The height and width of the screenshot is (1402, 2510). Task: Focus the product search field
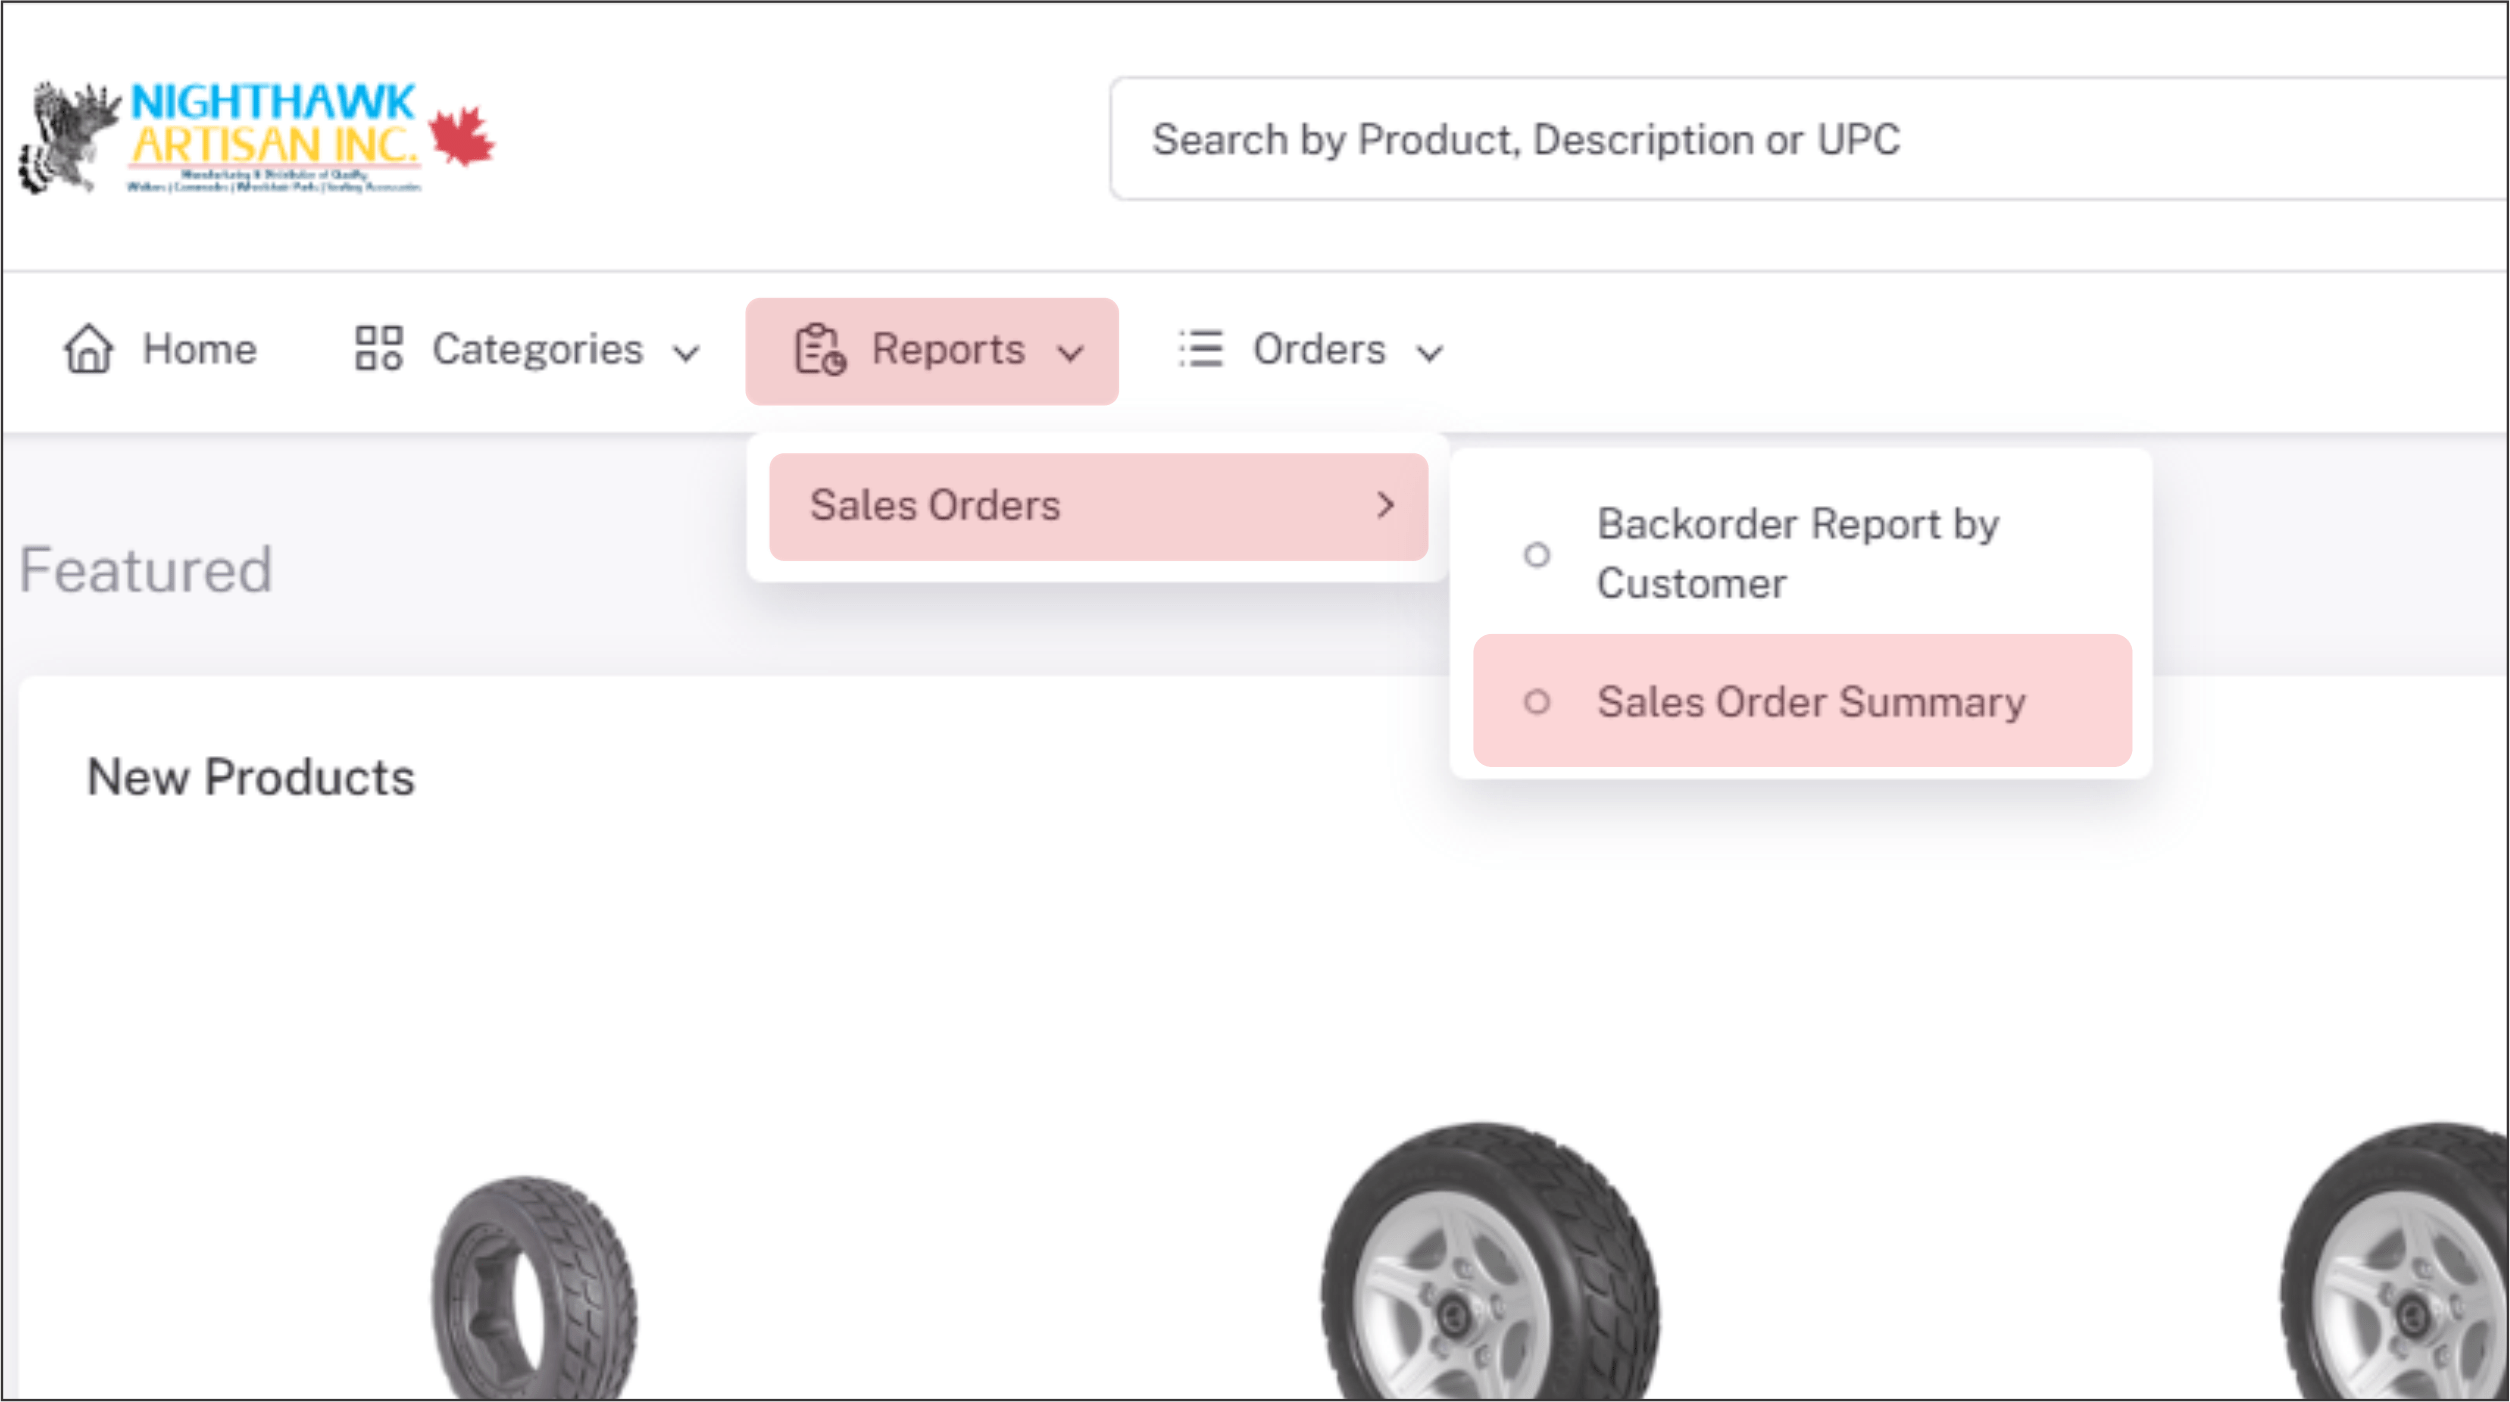(x=1808, y=139)
